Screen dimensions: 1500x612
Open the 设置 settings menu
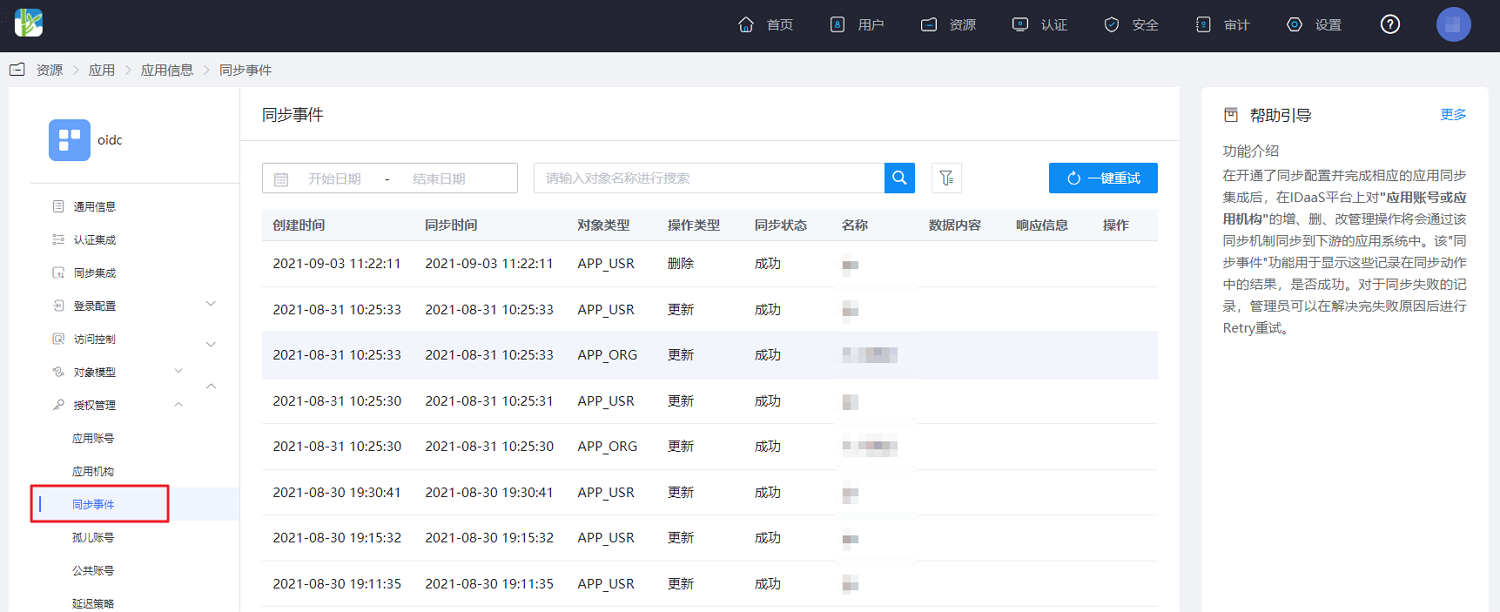click(1314, 25)
